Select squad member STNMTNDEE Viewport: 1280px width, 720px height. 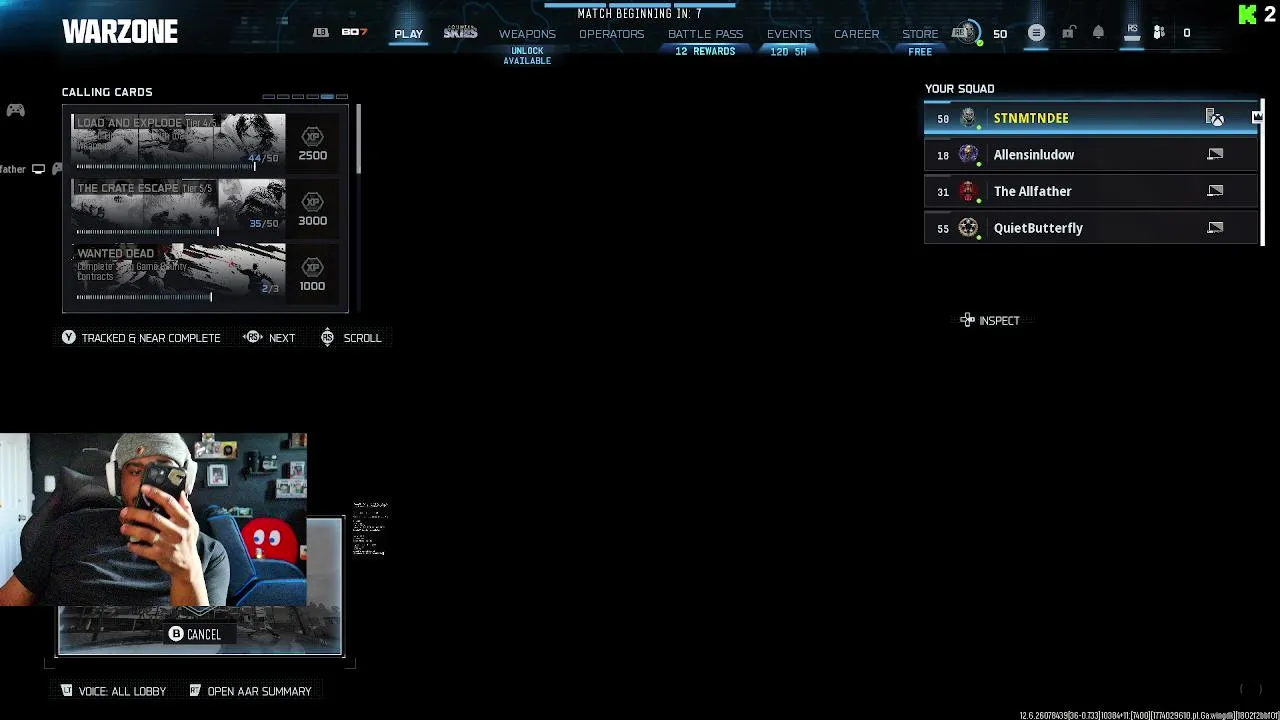(1092, 118)
